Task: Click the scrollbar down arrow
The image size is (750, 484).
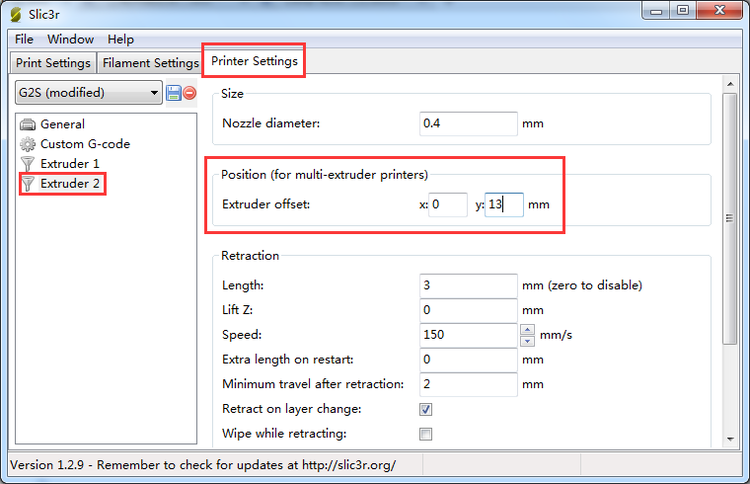Action: (730, 439)
